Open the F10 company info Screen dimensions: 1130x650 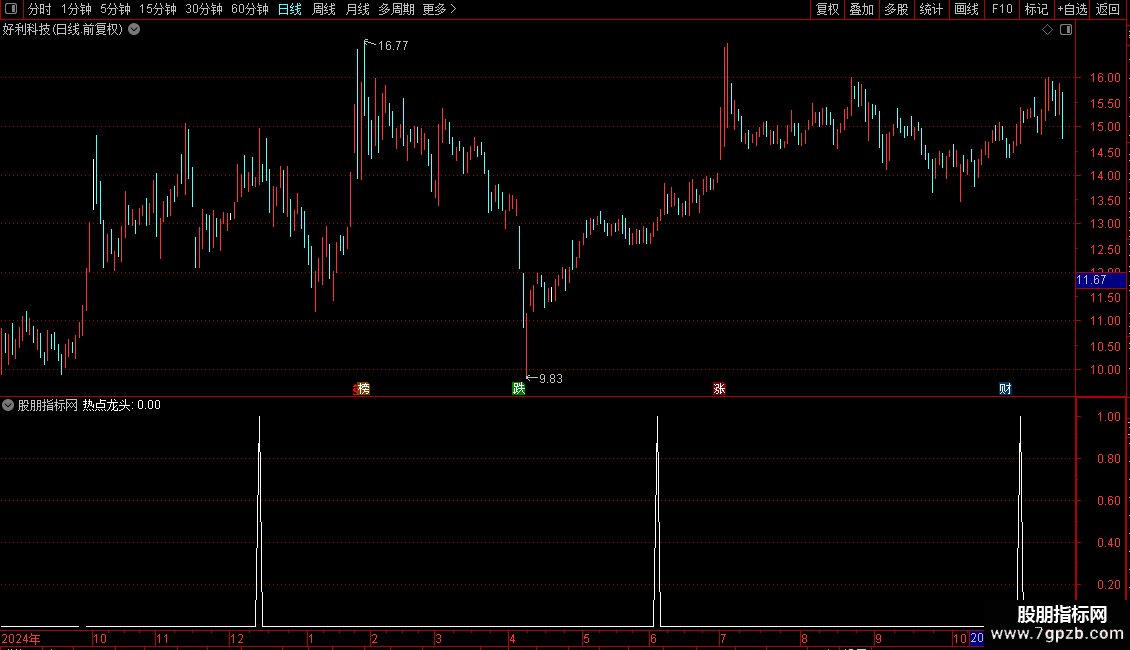click(1002, 9)
